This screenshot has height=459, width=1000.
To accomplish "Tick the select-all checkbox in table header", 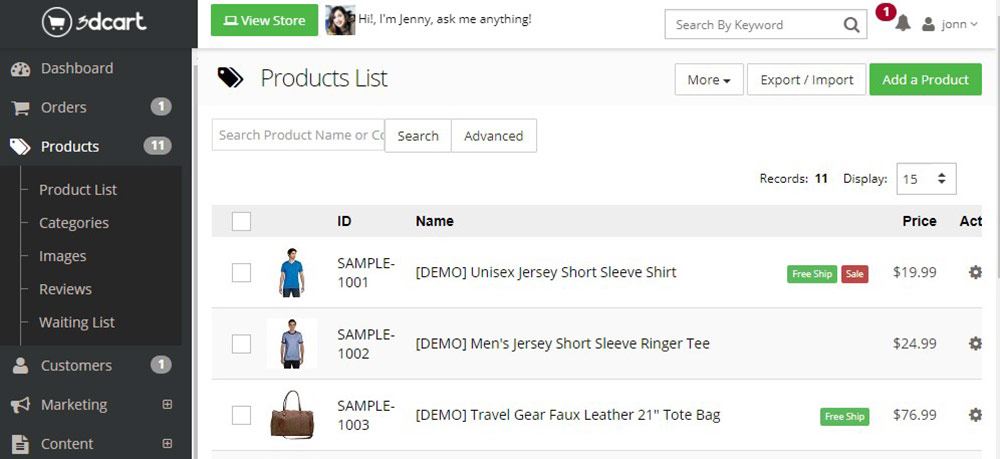I will pyautogui.click(x=241, y=221).
